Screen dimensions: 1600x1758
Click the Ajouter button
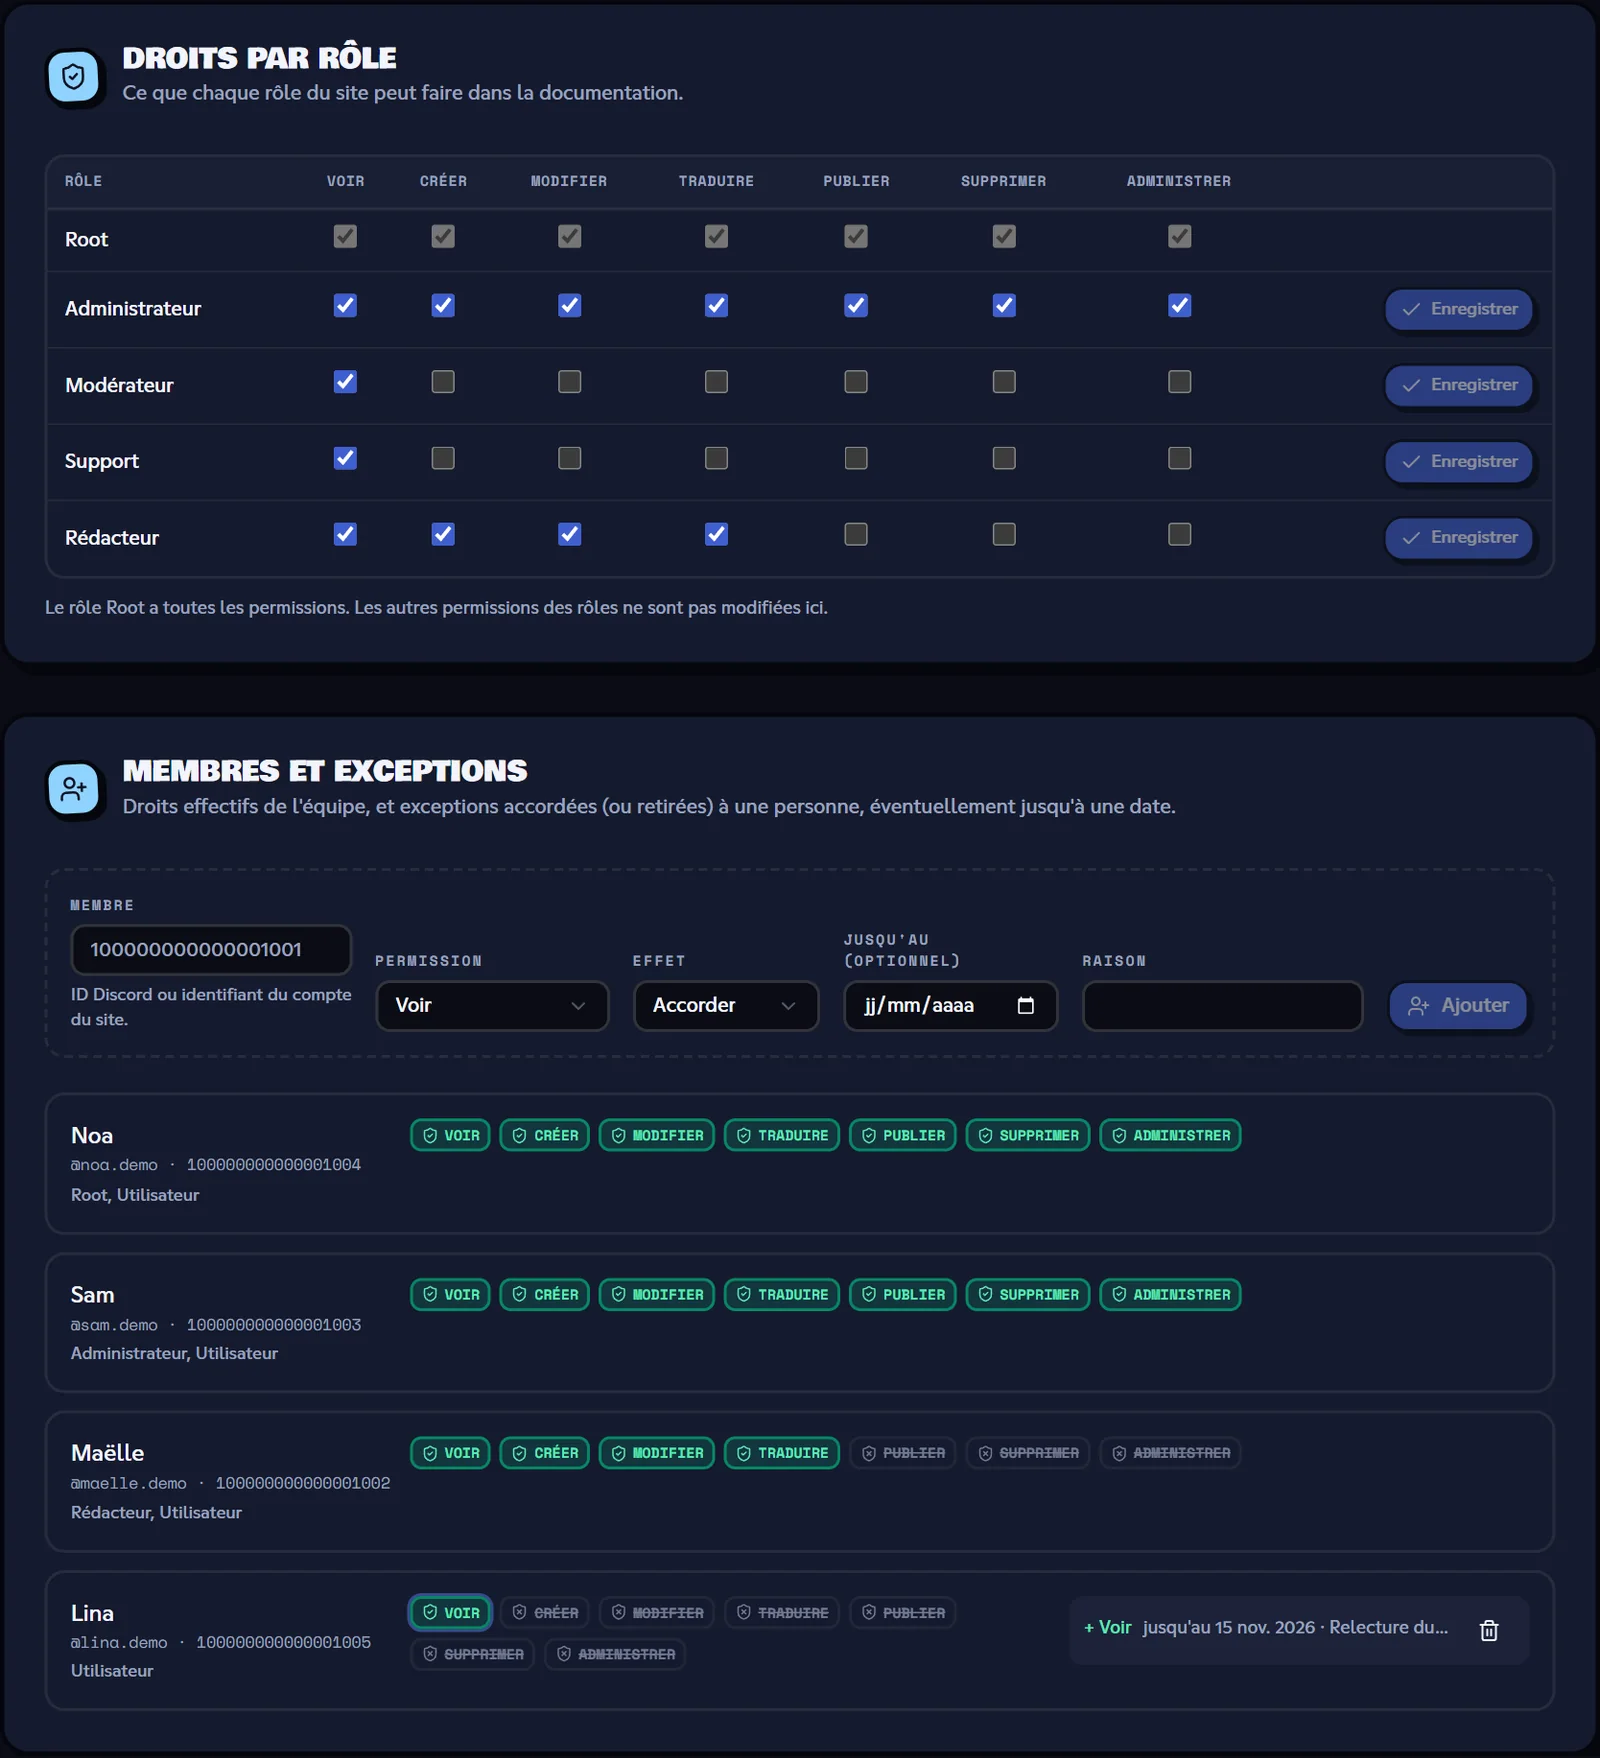(1458, 1005)
